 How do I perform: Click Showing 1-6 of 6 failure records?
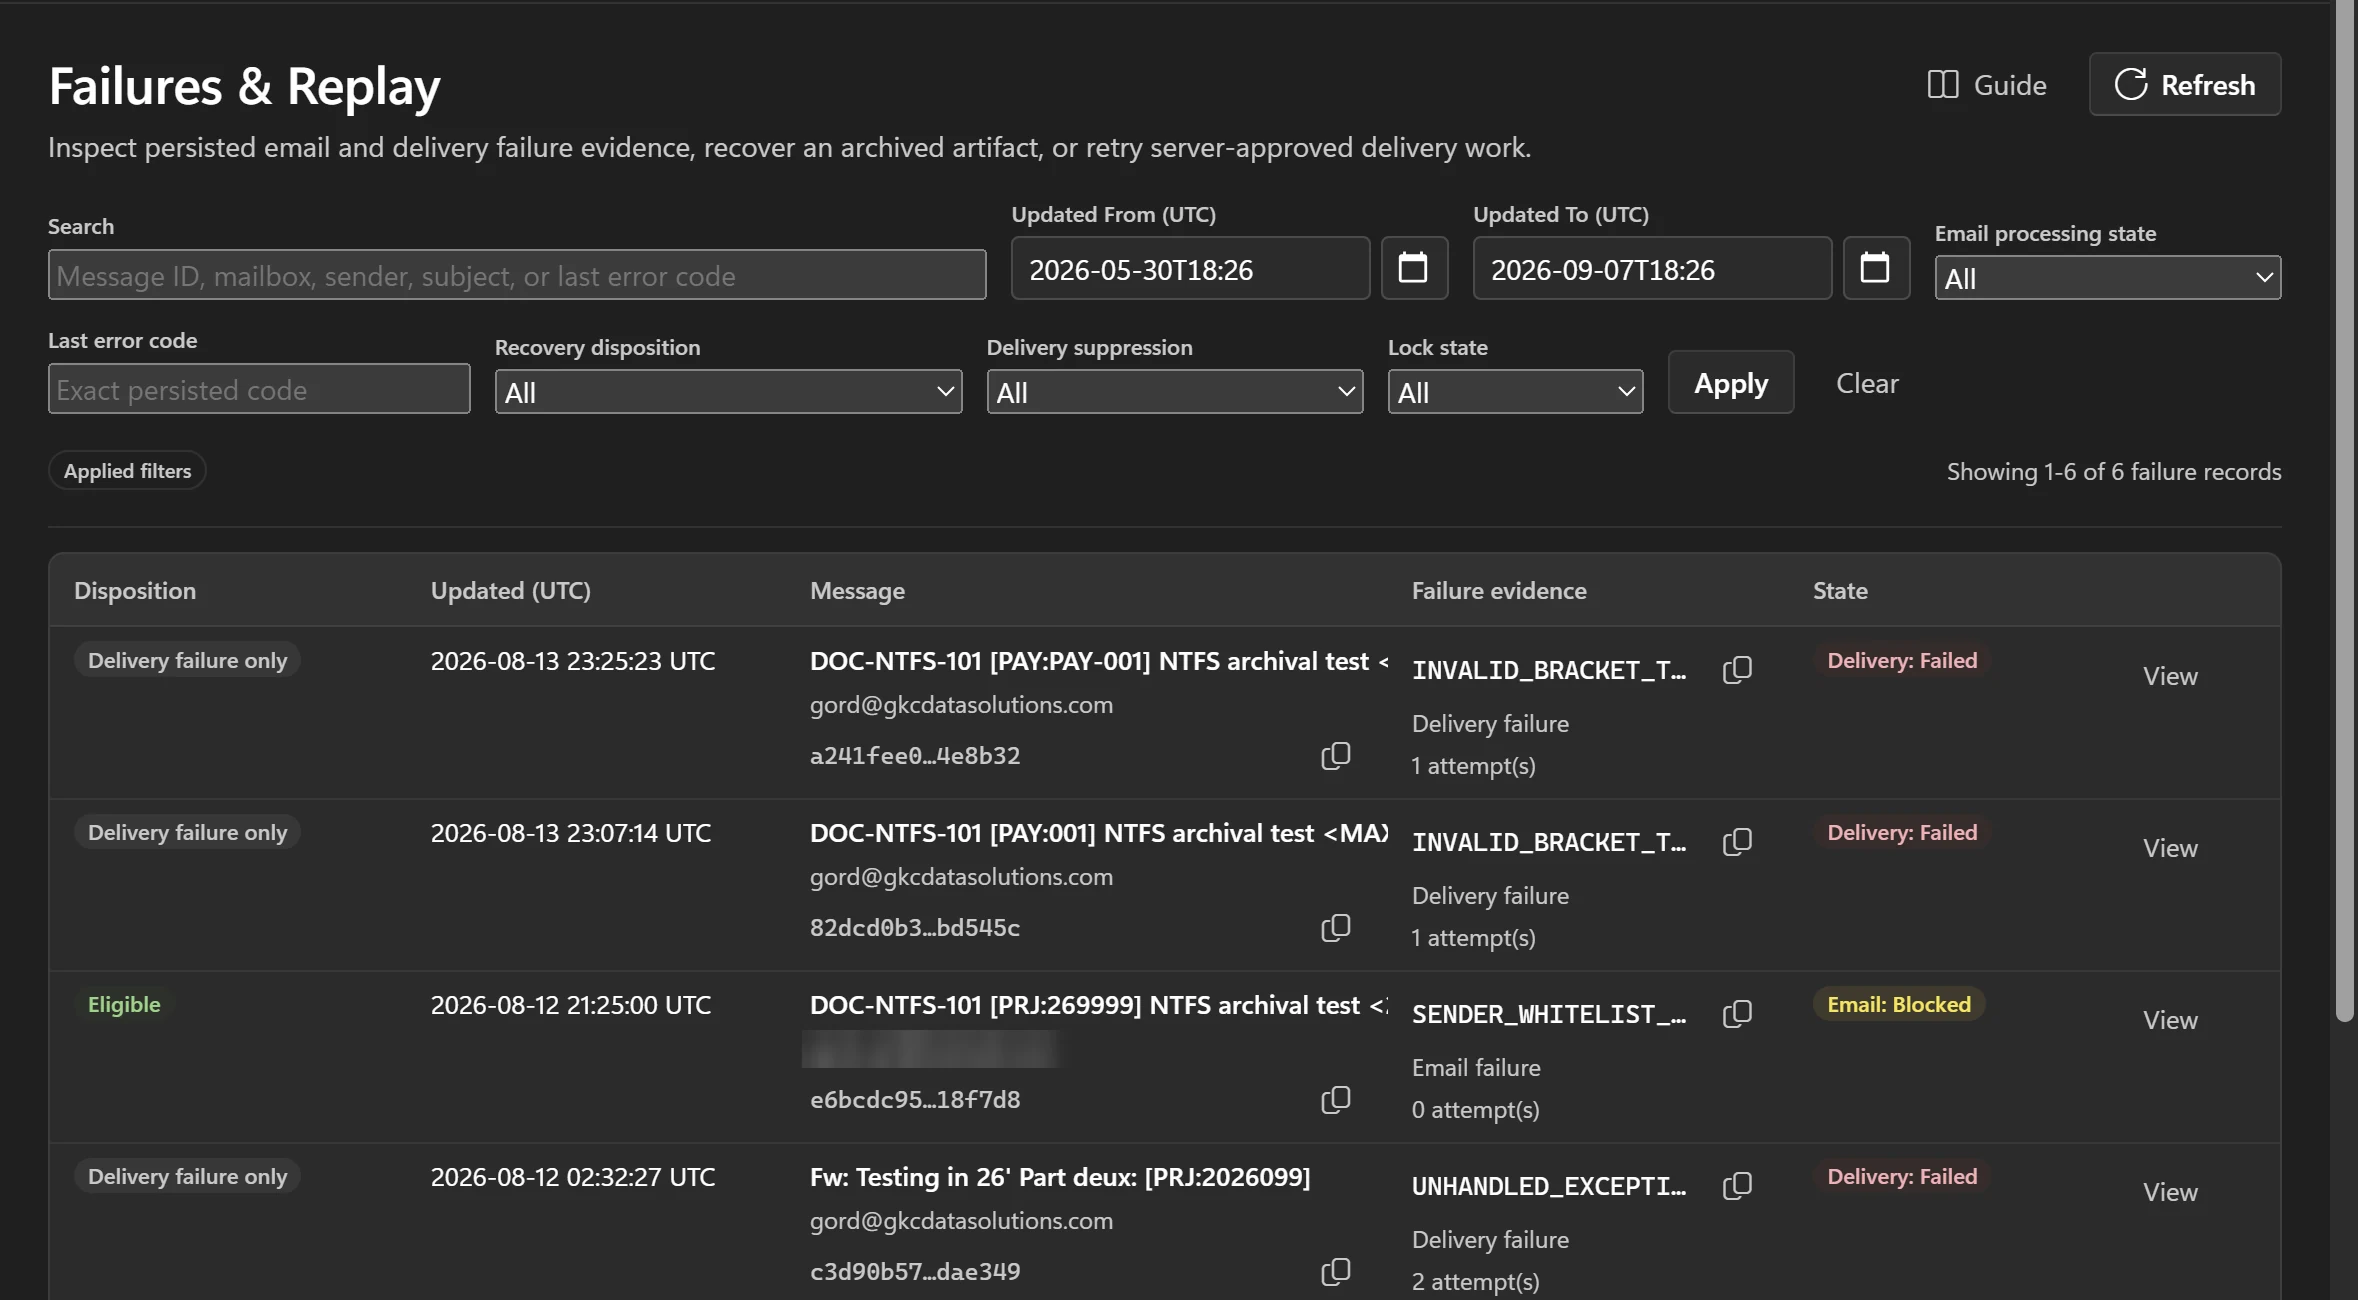click(2113, 472)
